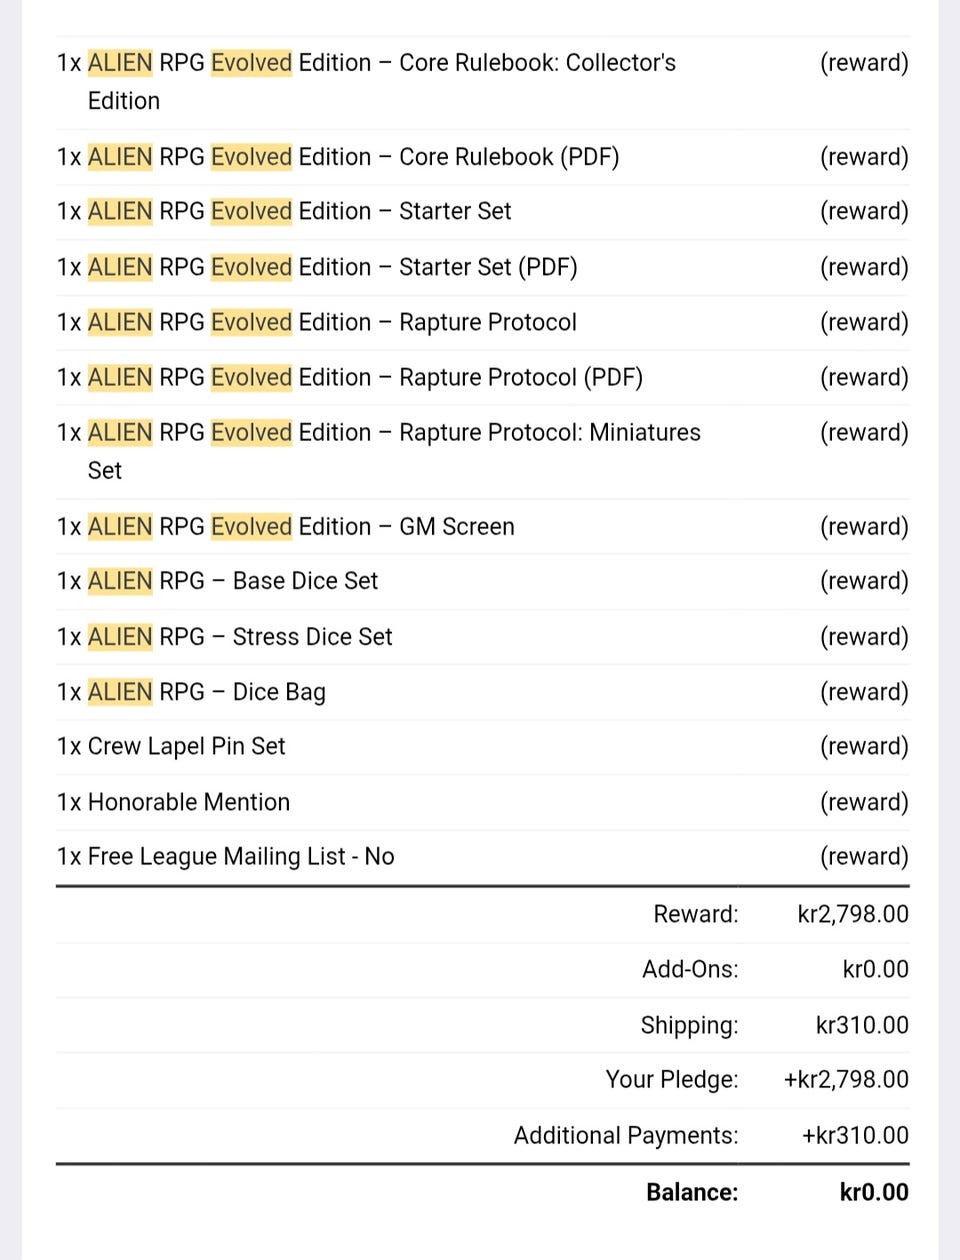Select the Your Pledge +kr2,798.00 amount

(846, 1080)
